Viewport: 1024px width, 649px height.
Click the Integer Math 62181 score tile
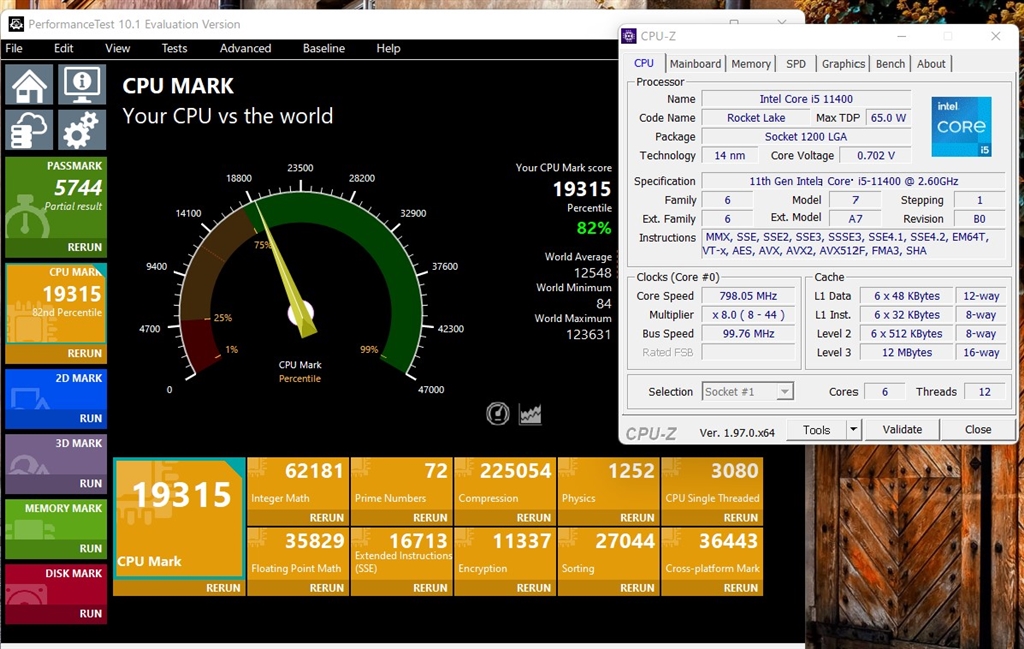point(298,484)
